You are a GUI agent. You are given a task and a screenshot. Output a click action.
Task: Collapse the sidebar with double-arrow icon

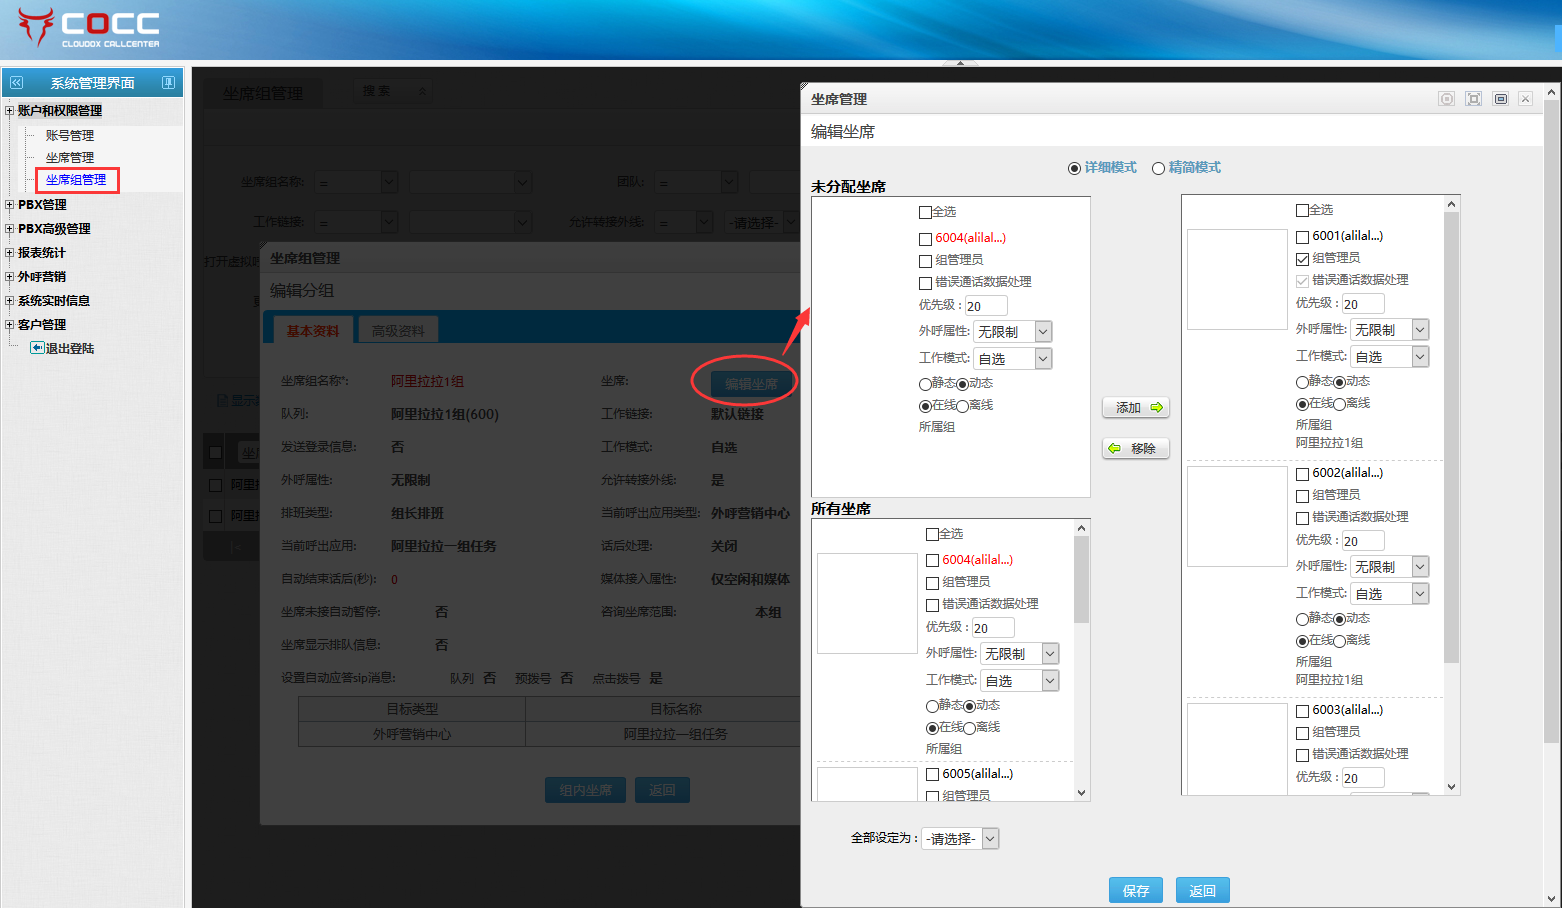(x=16, y=83)
